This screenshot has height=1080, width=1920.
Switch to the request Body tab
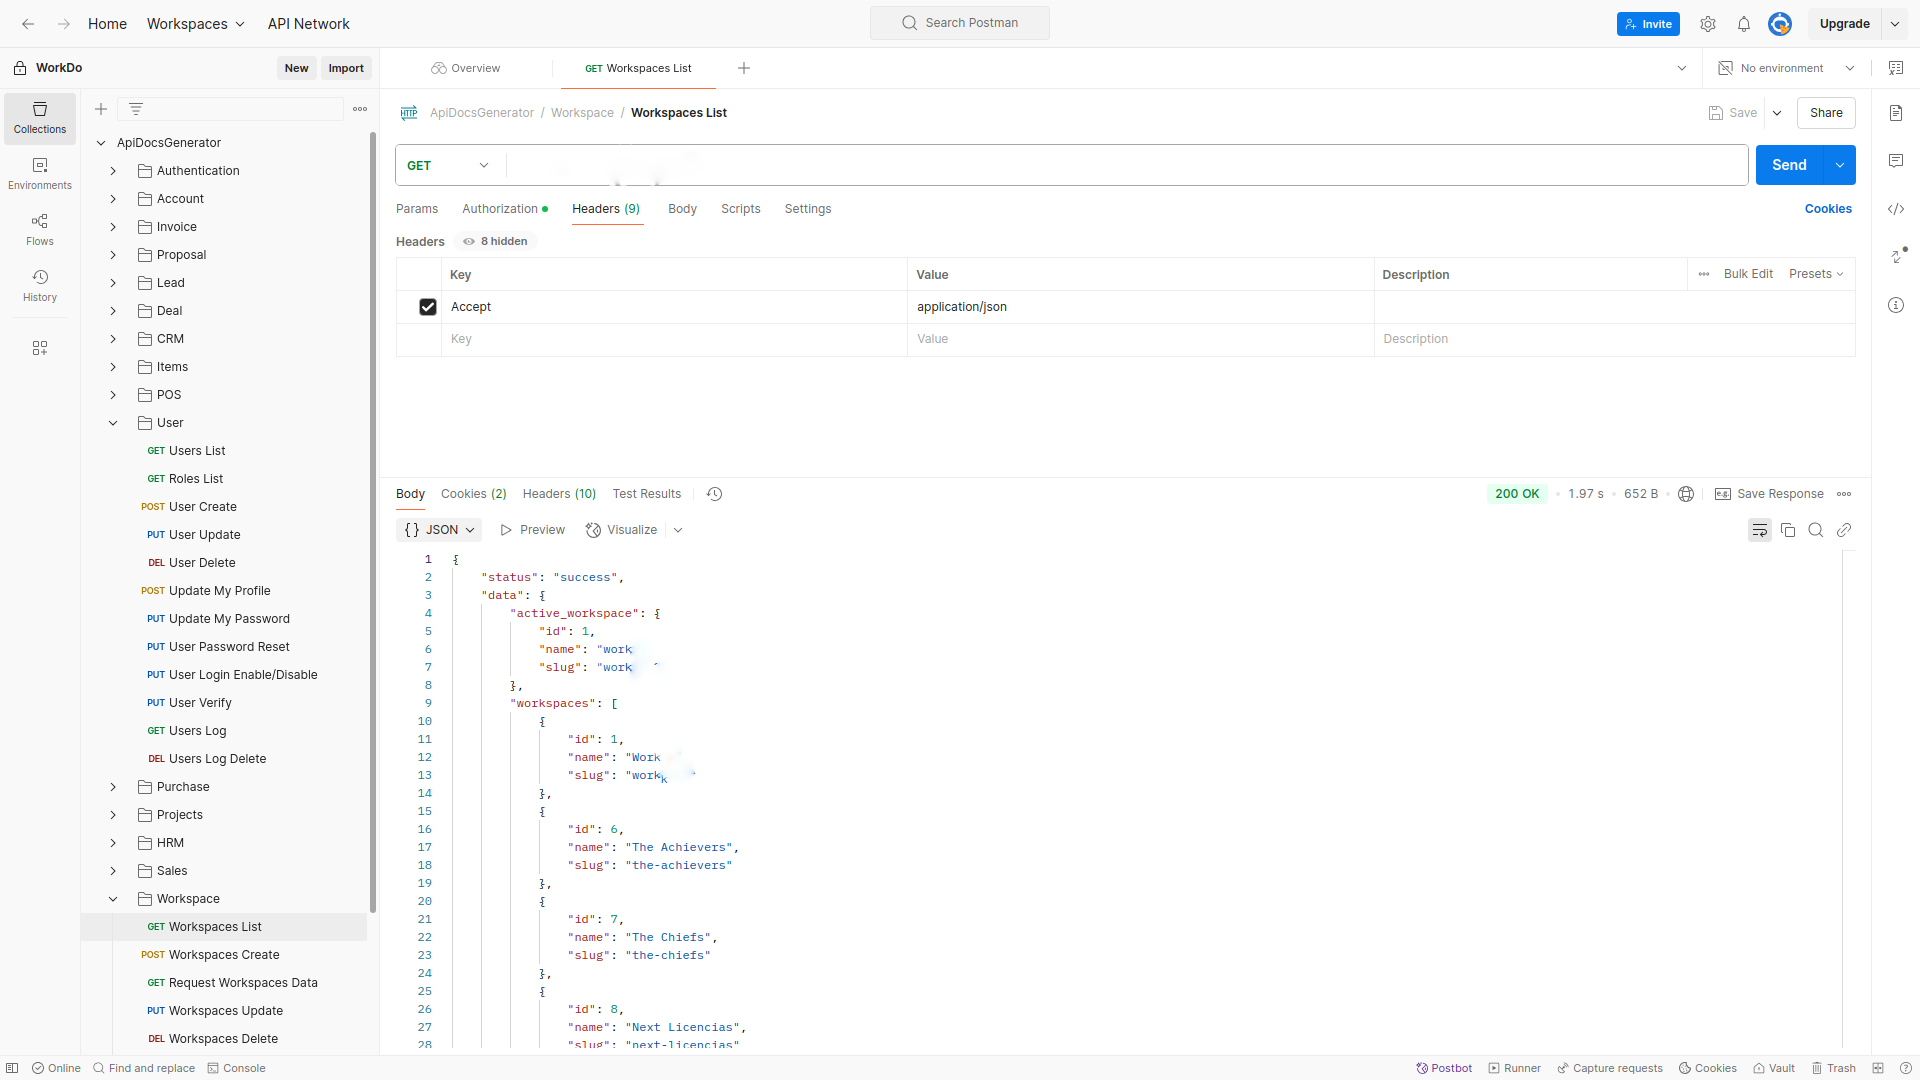[x=682, y=209]
